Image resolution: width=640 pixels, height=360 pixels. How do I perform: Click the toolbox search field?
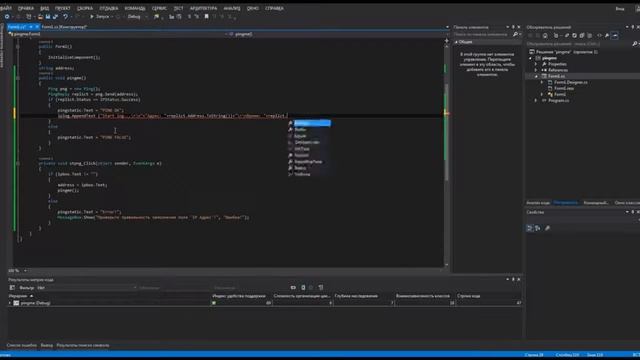(x=484, y=34)
